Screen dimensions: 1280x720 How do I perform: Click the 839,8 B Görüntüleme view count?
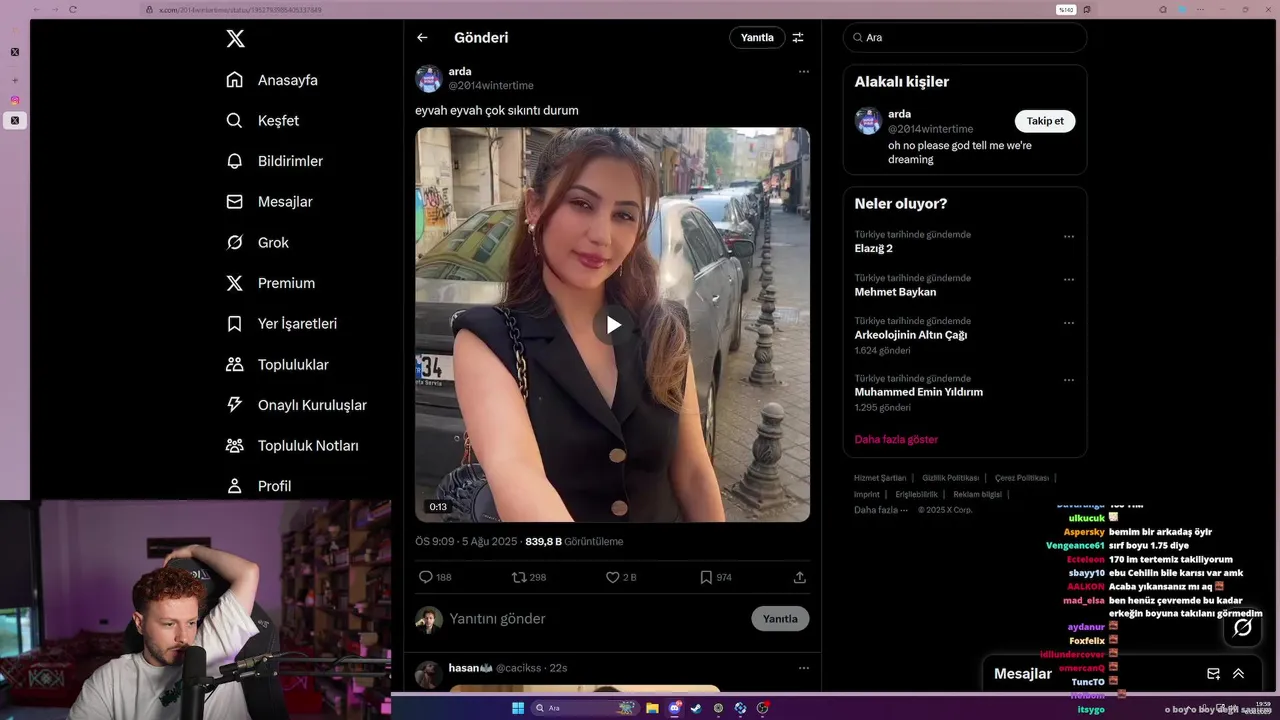click(574, 541)
